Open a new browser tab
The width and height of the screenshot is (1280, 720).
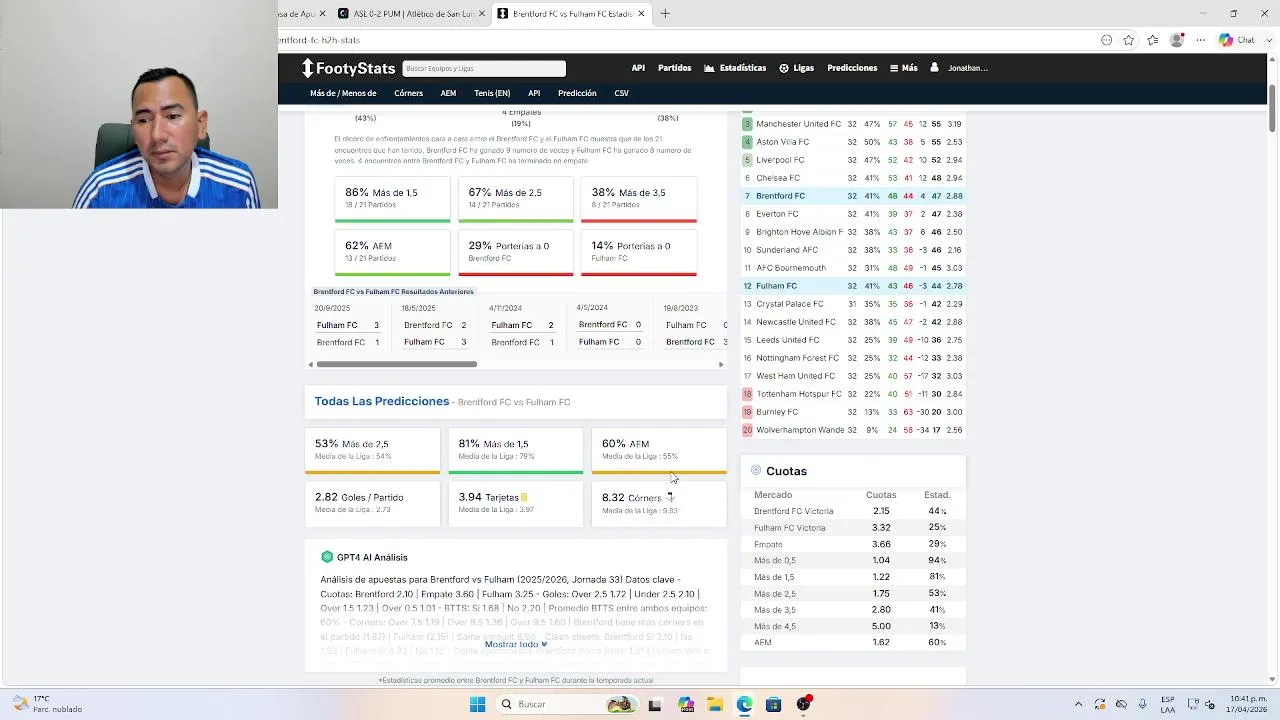pos(665,13)
